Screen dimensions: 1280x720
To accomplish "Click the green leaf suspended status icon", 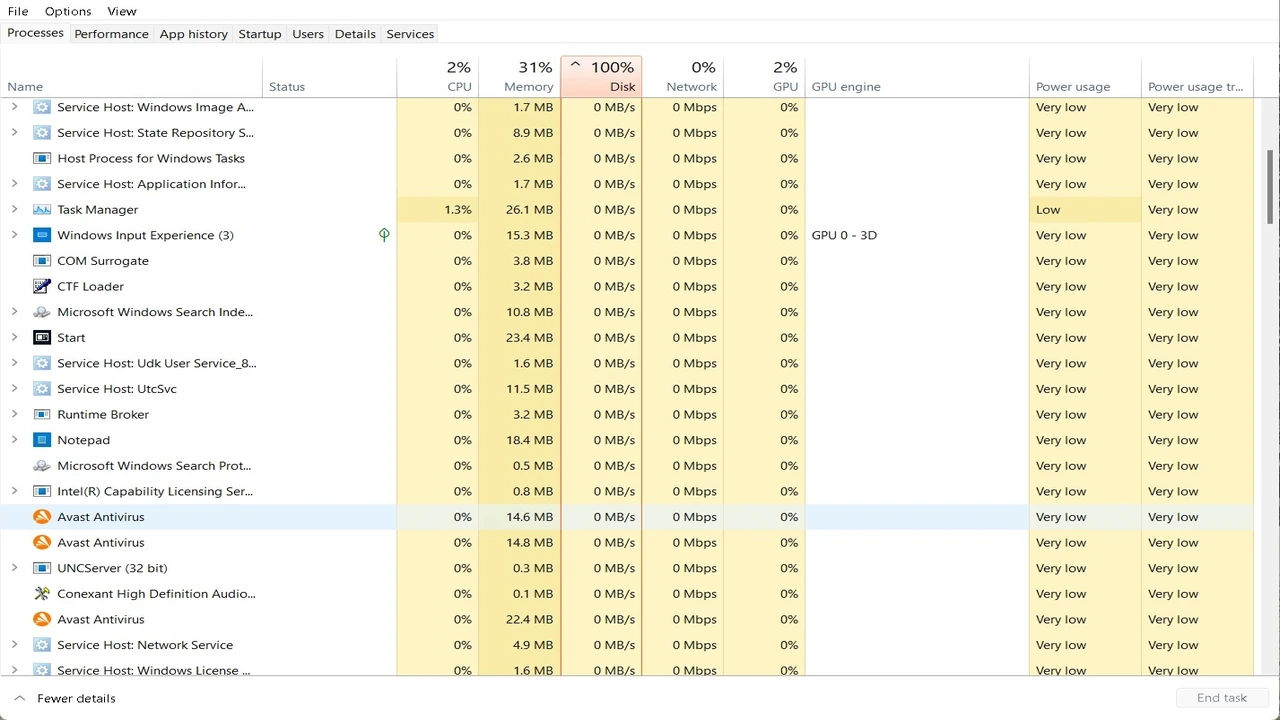I will coord(384,235).
